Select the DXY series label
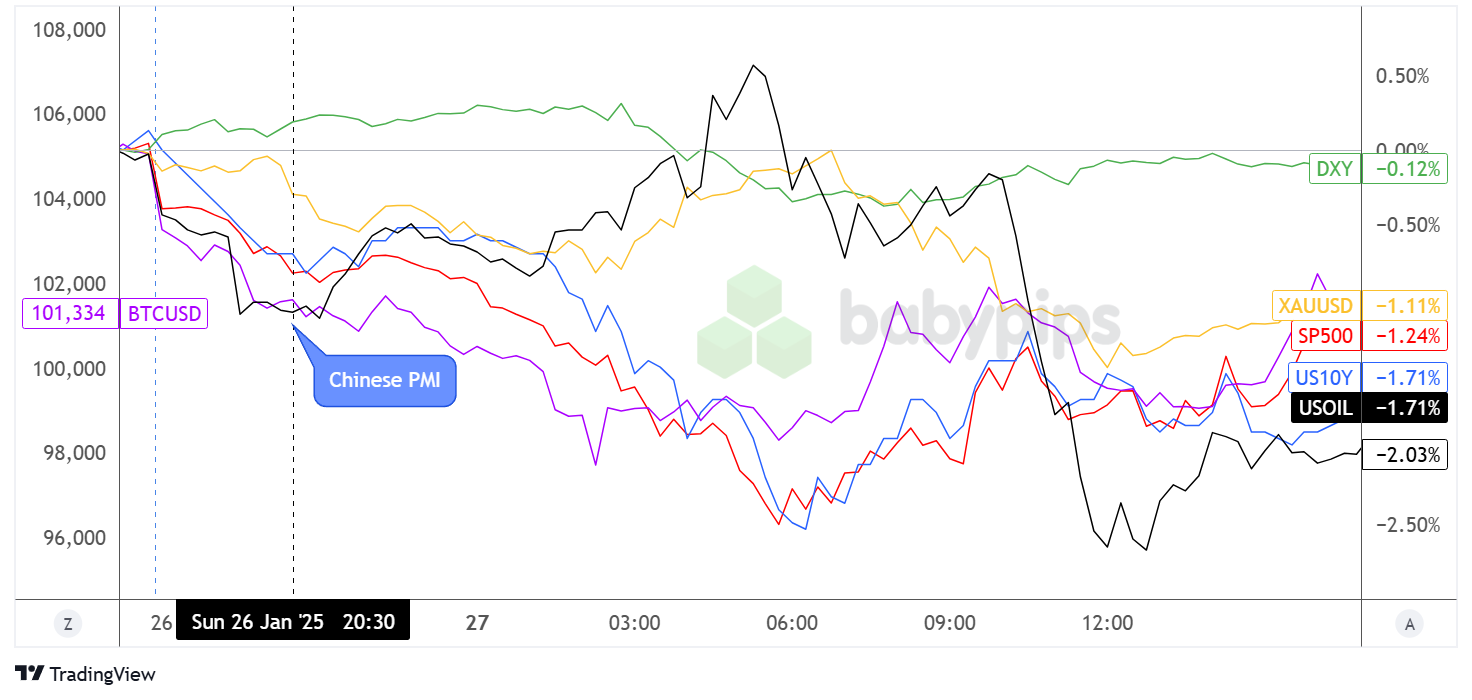1472x700 pixels. [1333, 169]
